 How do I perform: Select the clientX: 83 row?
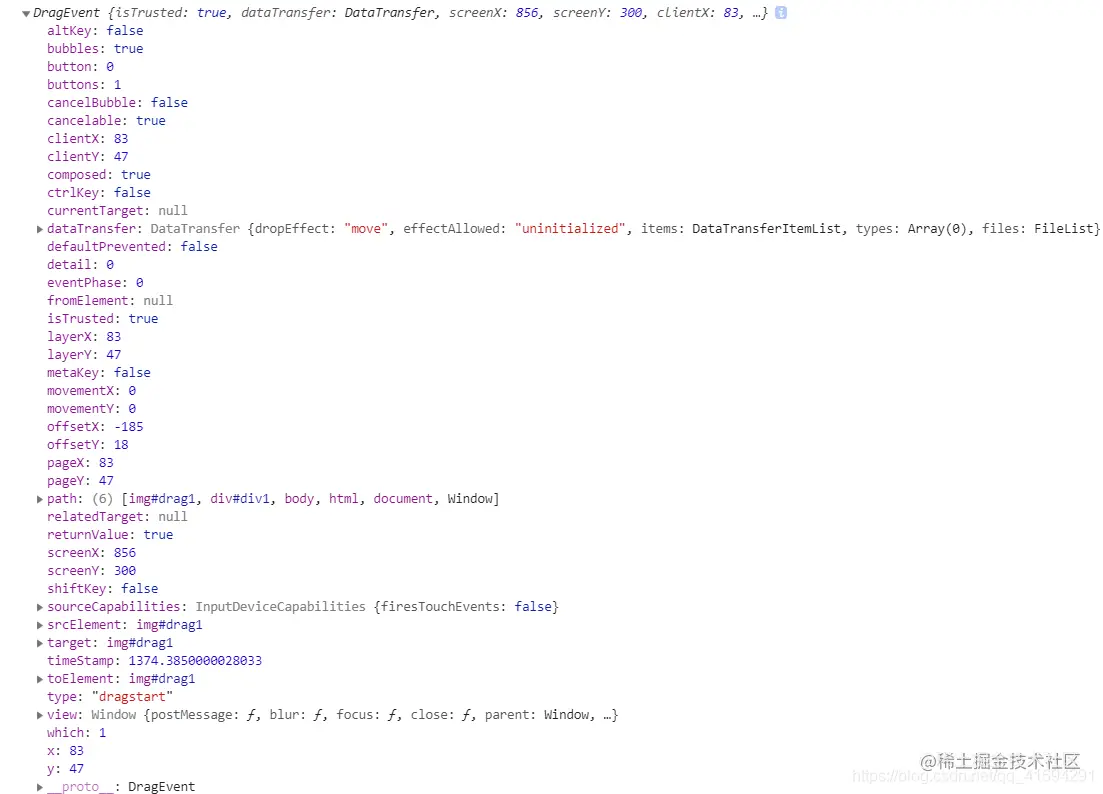pyautogui.click(x=88, y=139)
